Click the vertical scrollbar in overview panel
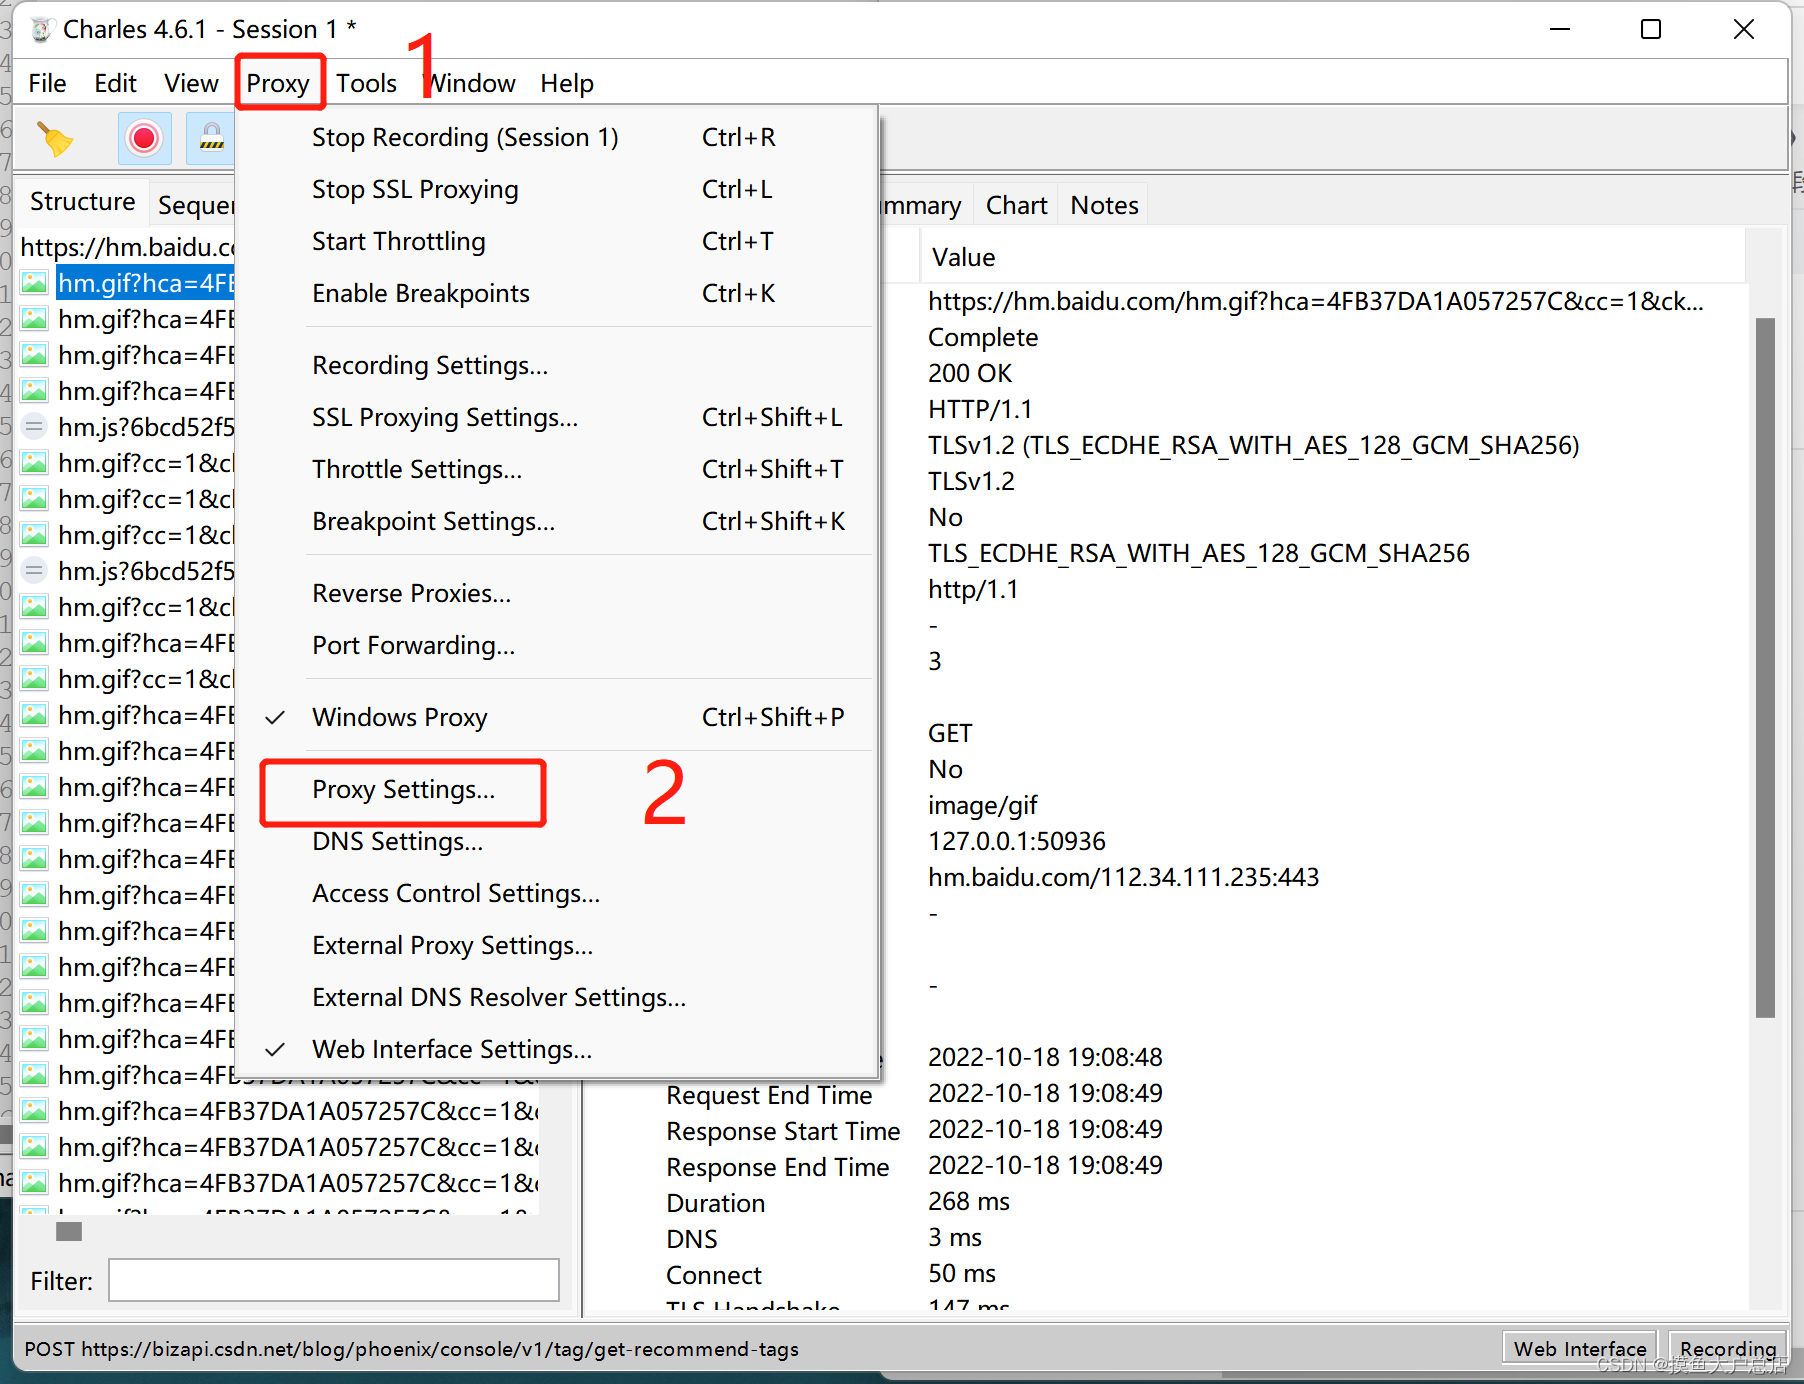1804x1384 pixels. pyautogui.click(x=1765, y=668)
